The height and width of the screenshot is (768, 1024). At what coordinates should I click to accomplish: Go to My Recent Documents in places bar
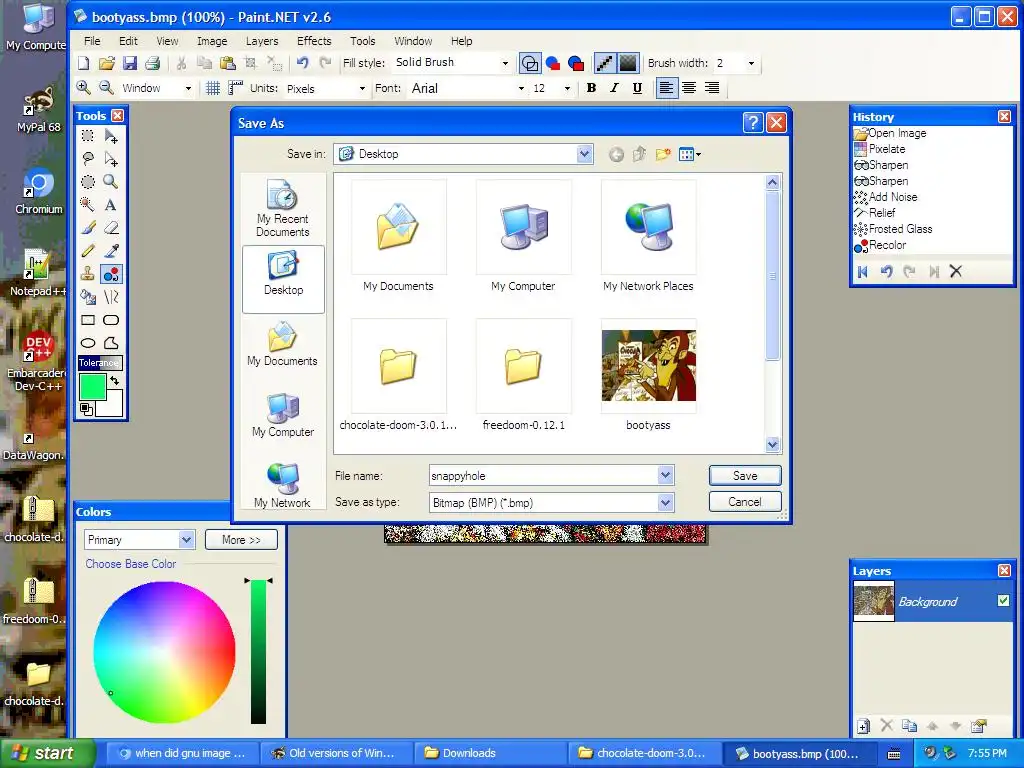pyautogui.click(x=283, y=208)
